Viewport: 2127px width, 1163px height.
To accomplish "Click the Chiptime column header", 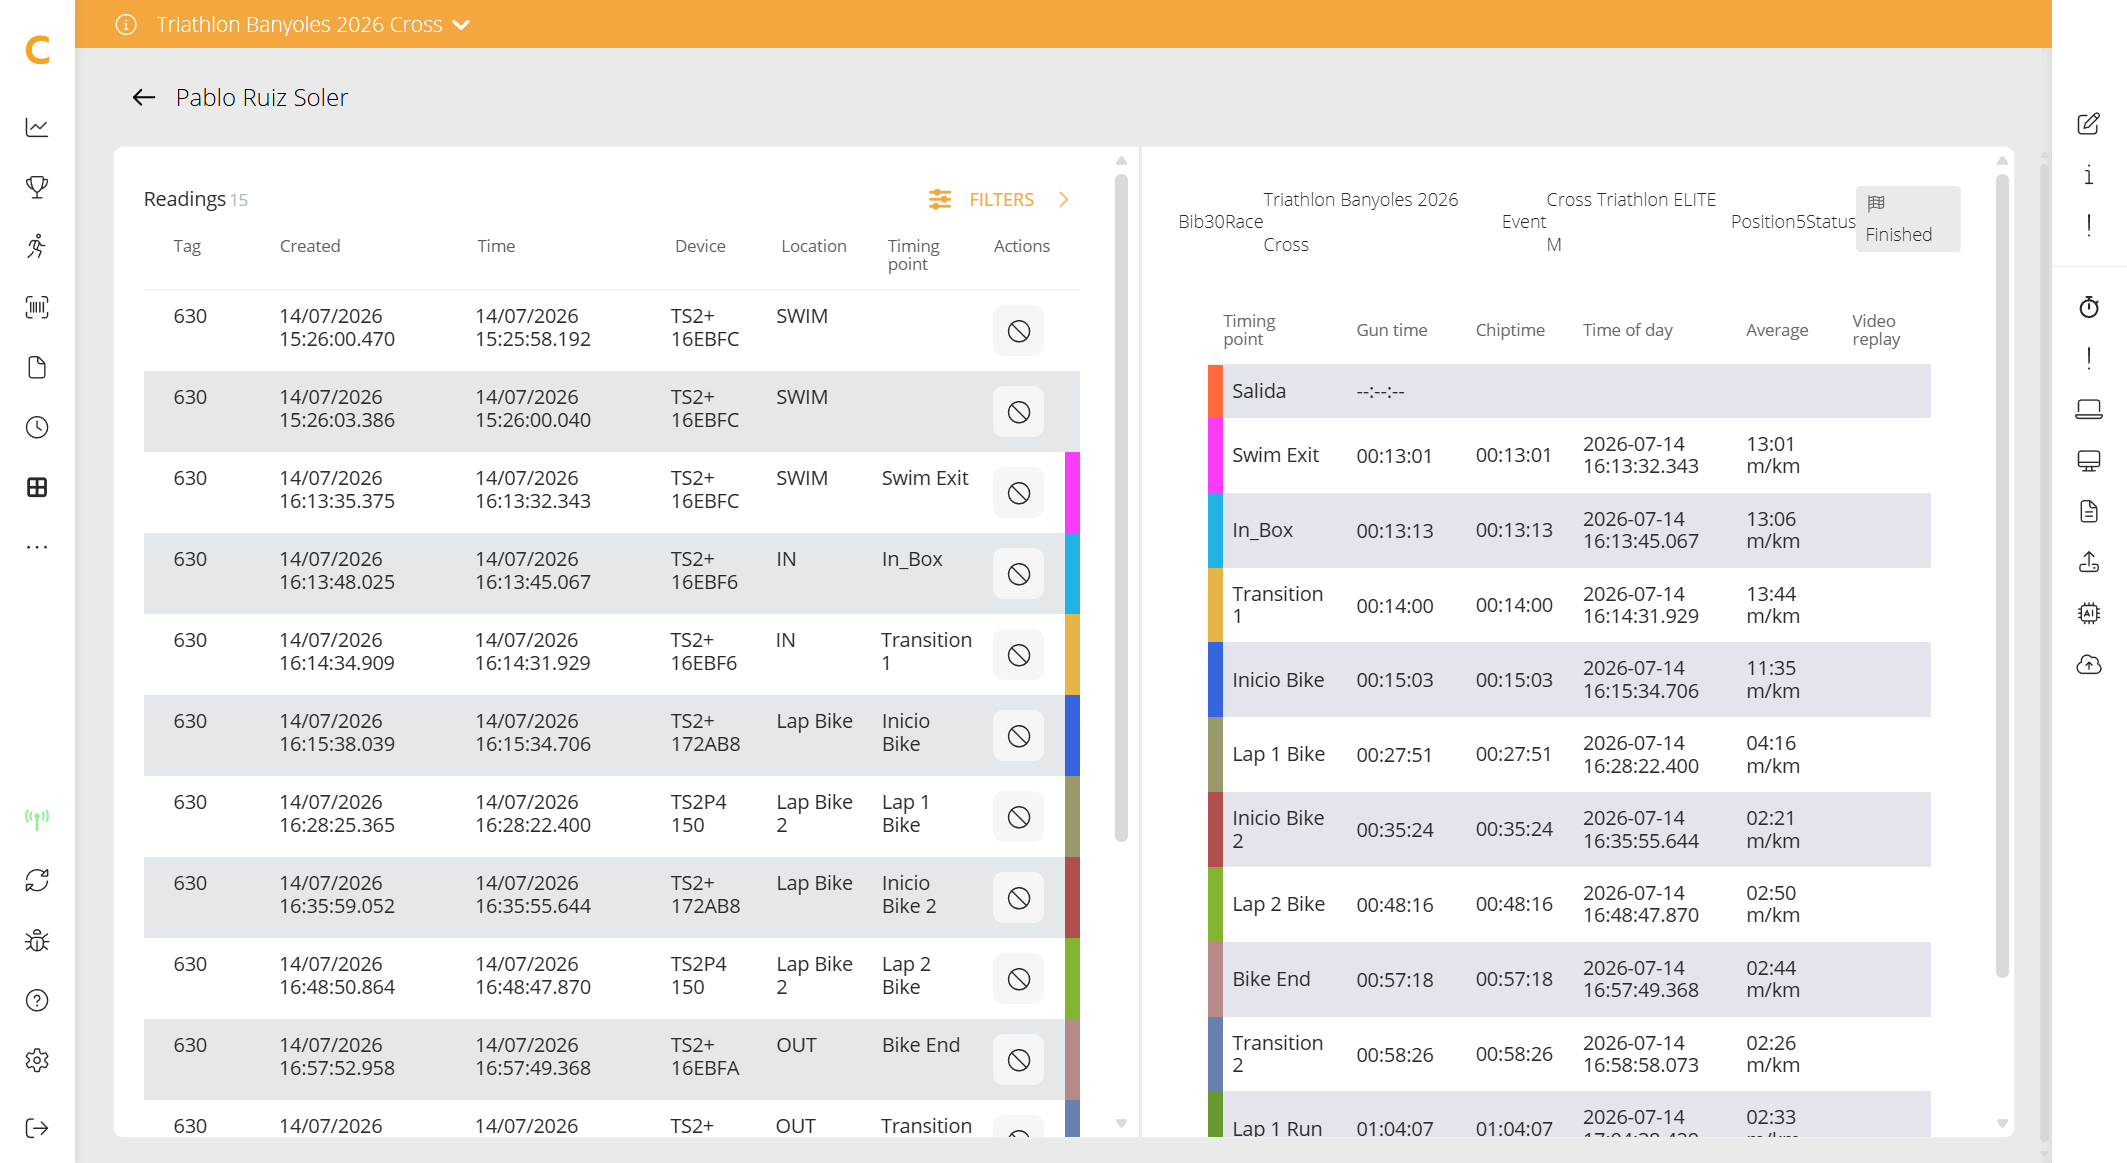I will pyautogui.click(x=1510, y=330).
